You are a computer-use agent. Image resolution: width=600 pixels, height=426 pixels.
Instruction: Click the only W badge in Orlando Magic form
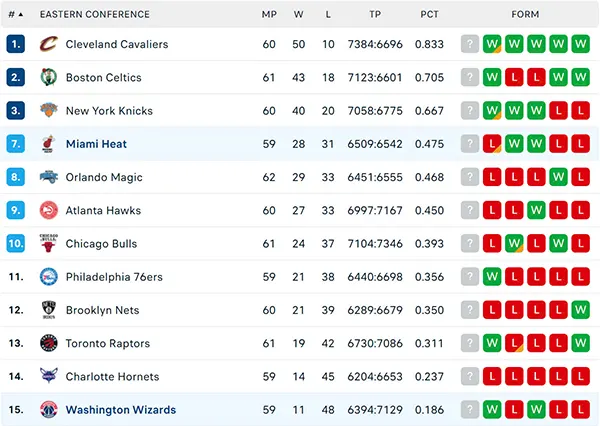point(558,177)
